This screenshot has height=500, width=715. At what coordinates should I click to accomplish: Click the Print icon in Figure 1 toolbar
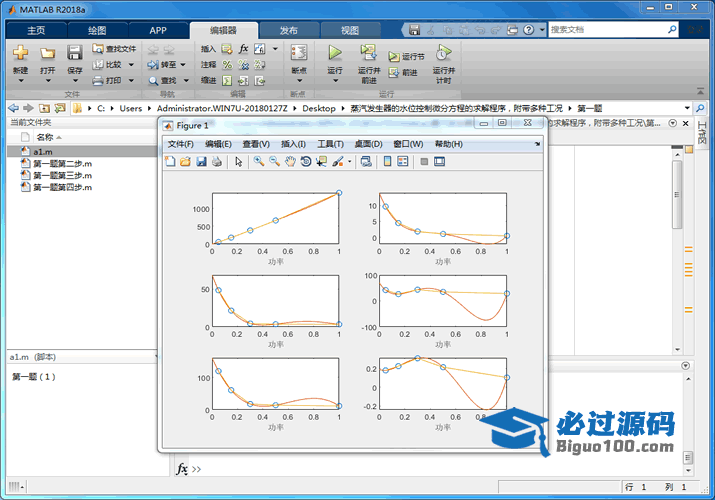216,162
